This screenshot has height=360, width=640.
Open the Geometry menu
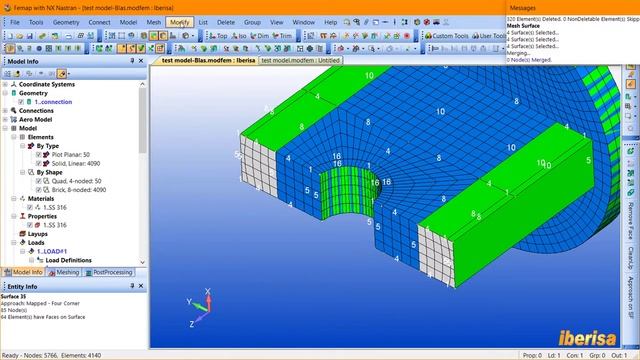coord(66,22)
